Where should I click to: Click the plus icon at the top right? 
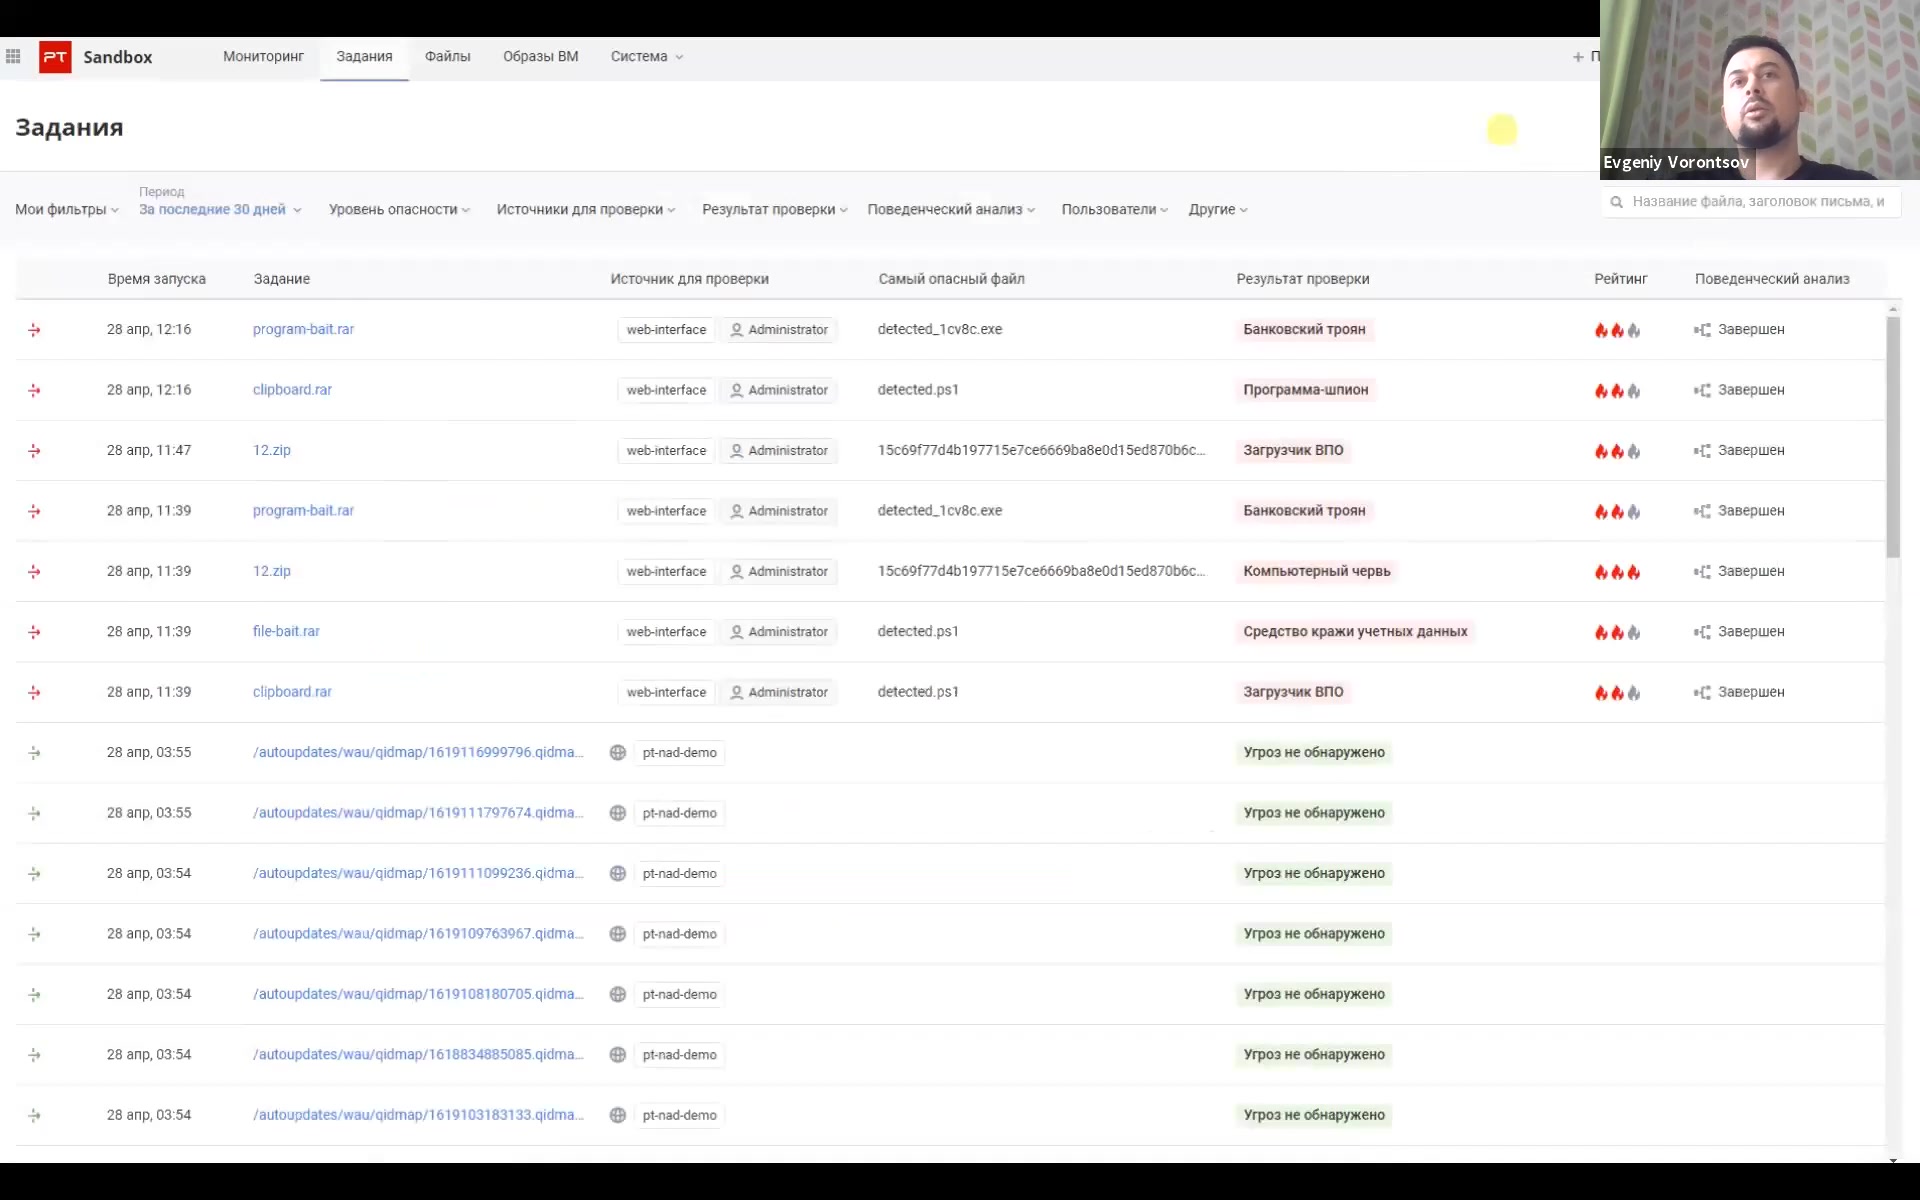(x=1578, y=57)
